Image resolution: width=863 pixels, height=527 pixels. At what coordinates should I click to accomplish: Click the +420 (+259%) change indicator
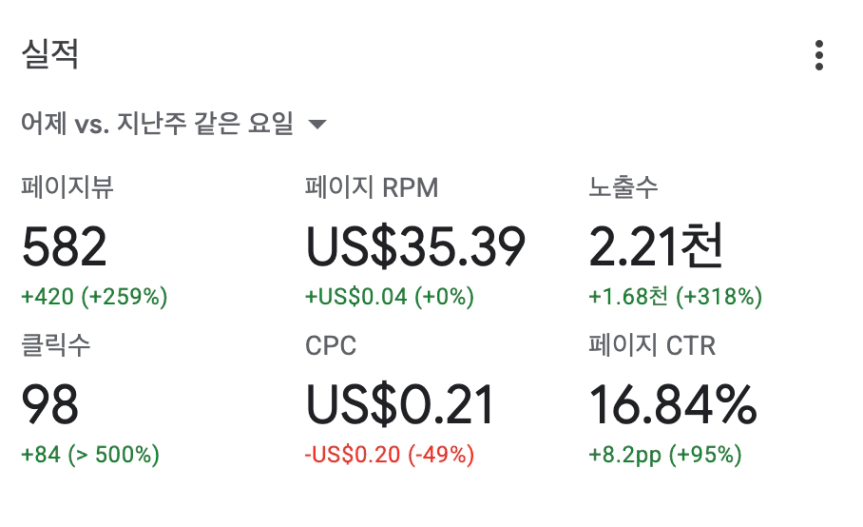point(94,297)
